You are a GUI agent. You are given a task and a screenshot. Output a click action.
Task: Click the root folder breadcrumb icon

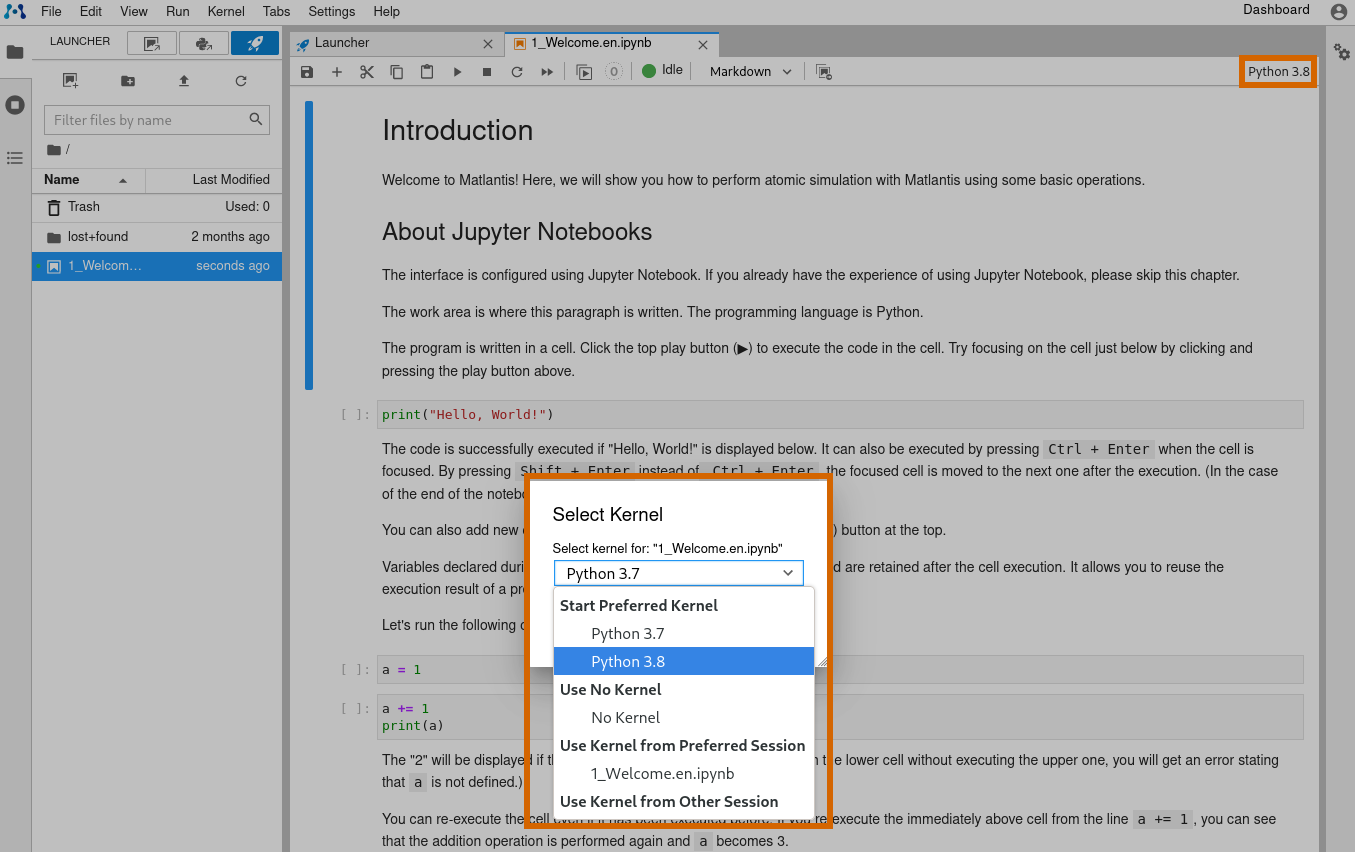click(x=54, y=150)
